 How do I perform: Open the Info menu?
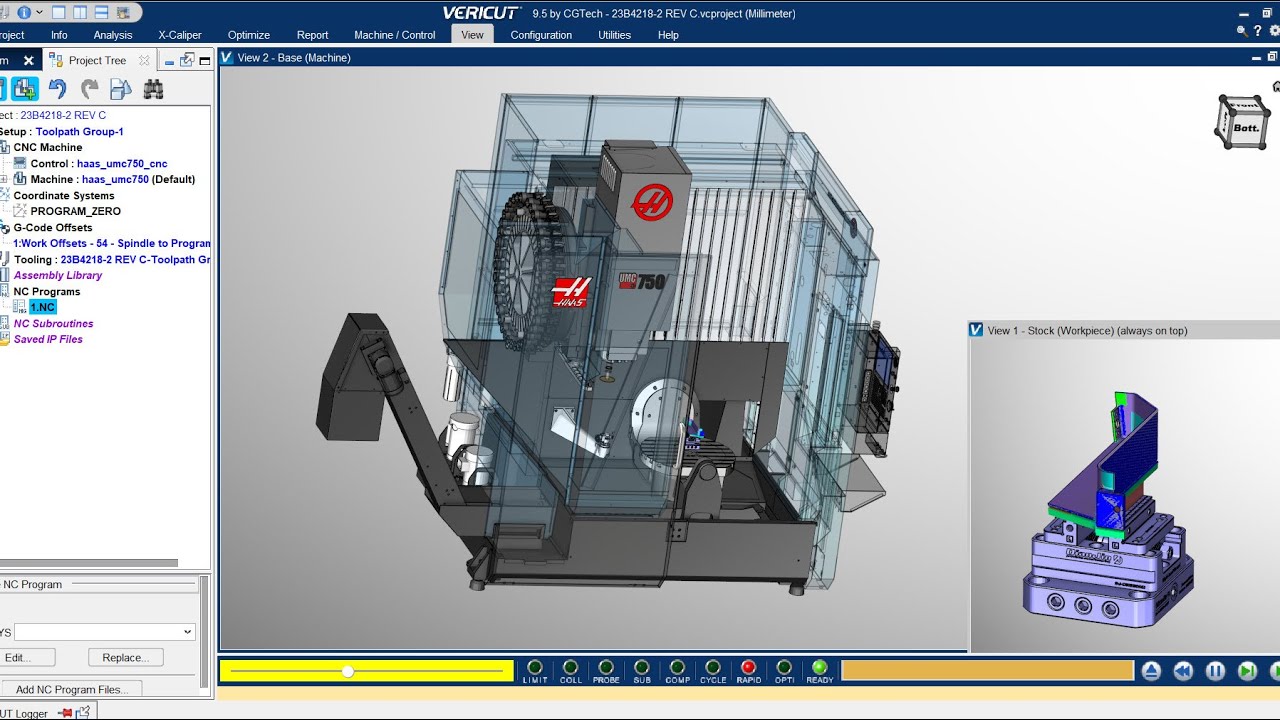coord(59,35)
